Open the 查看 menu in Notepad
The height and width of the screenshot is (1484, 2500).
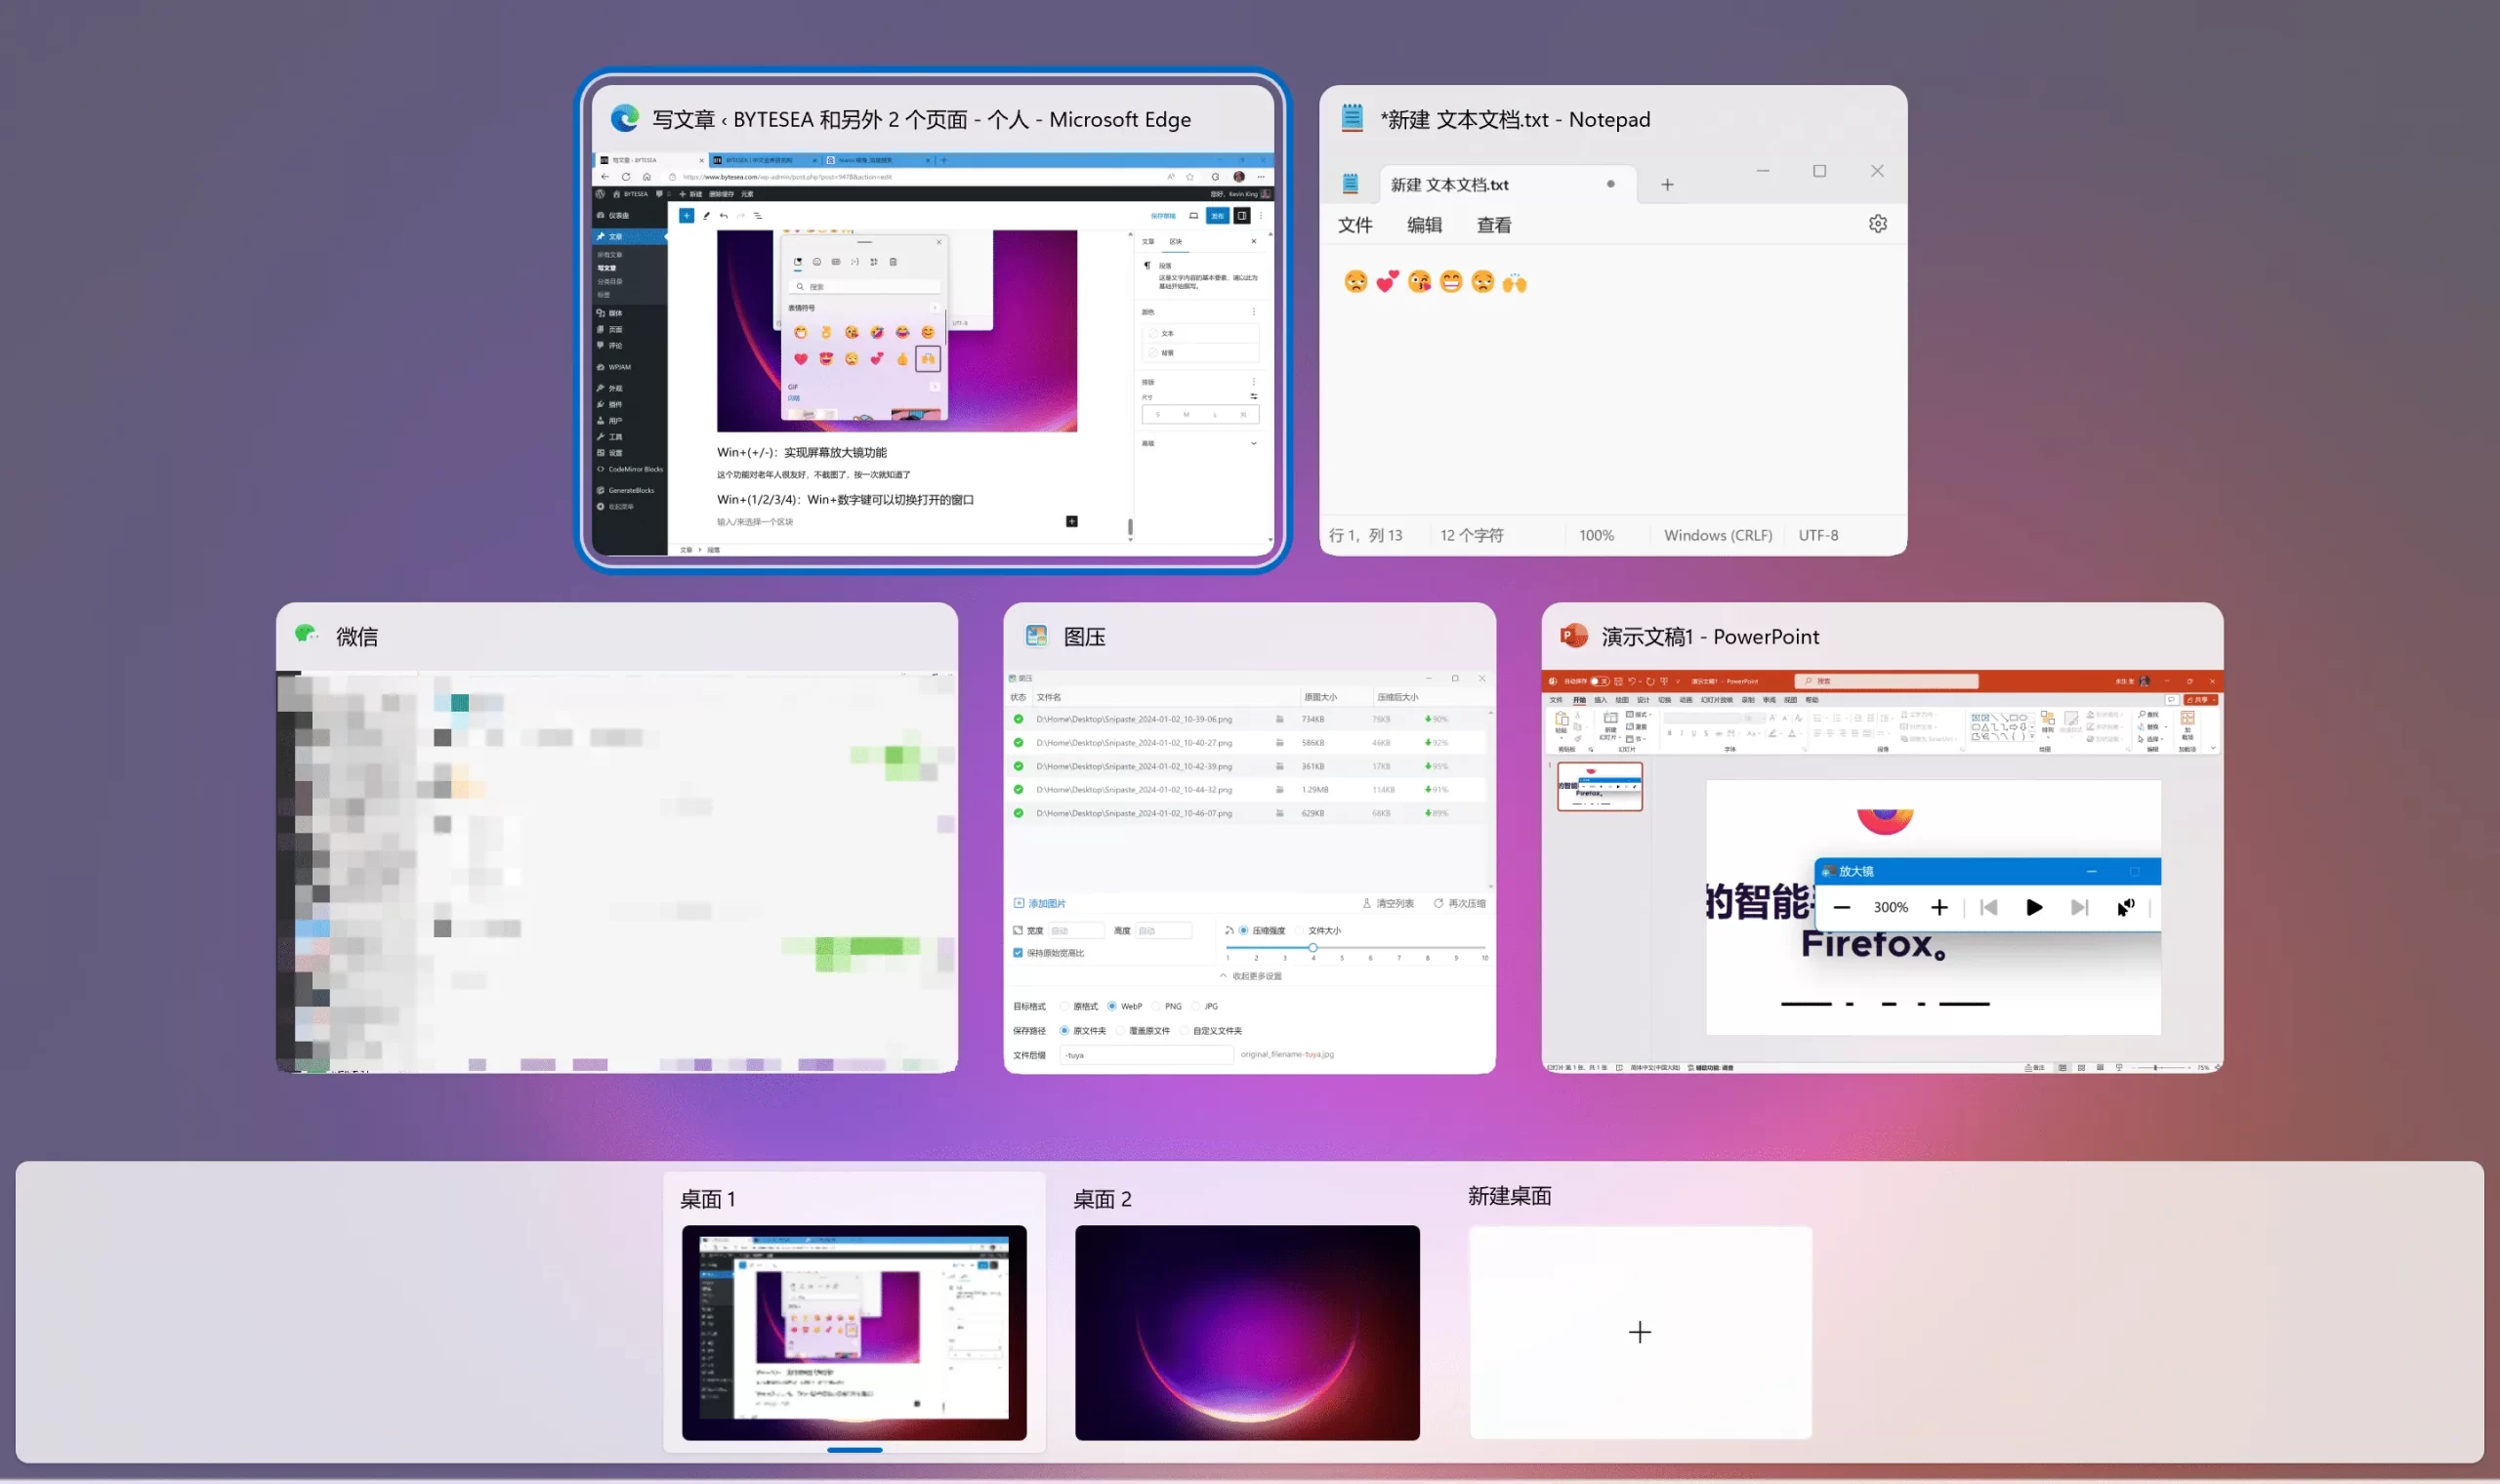pyautogui.click(x=1493, y=226)
